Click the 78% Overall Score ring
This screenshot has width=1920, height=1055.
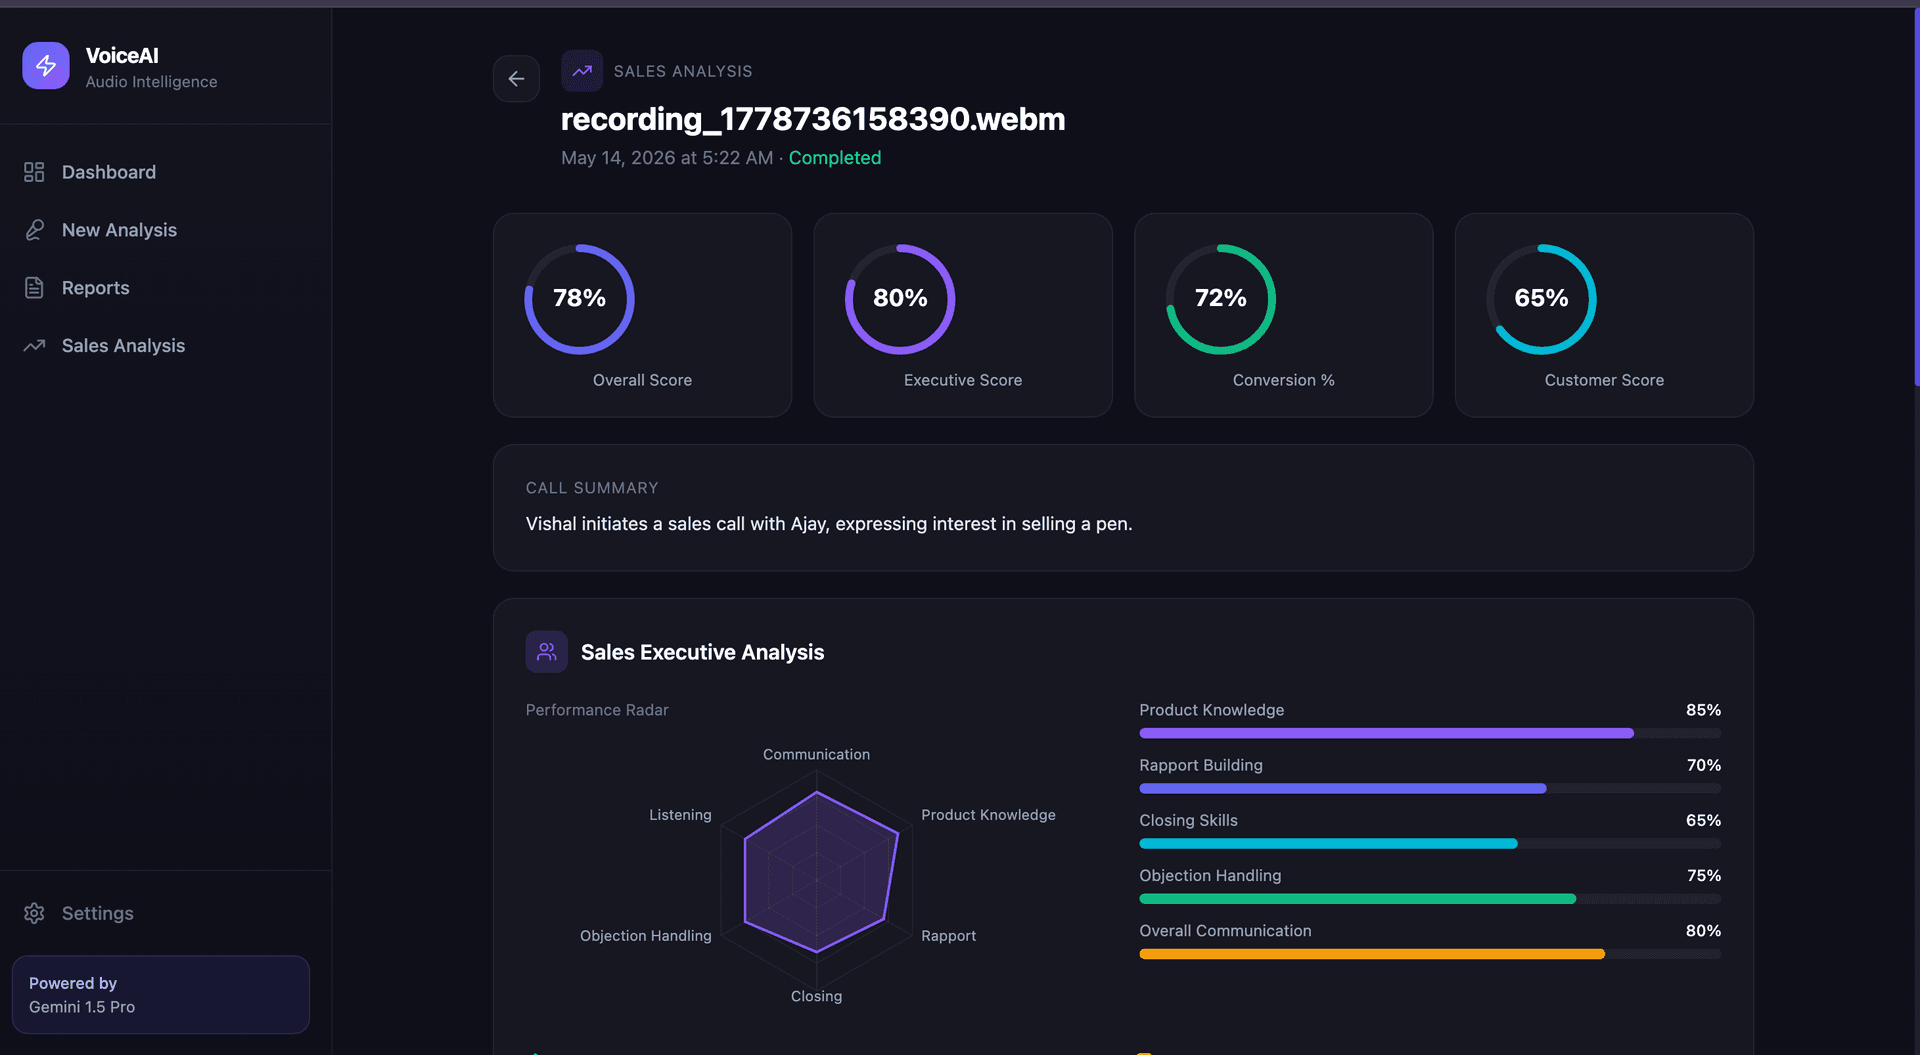[x=579, y=299]
